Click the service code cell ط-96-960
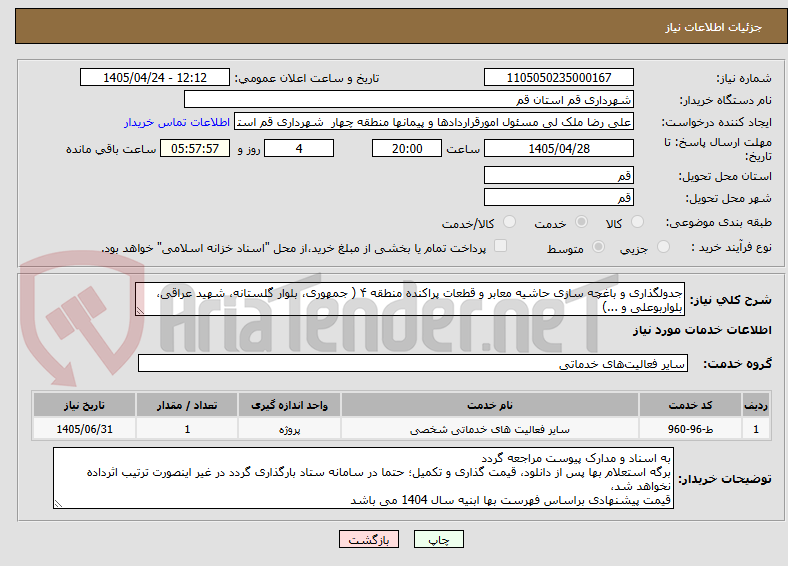Image resolution: width=788 pixels, height=566 pixels. (690, 429)
